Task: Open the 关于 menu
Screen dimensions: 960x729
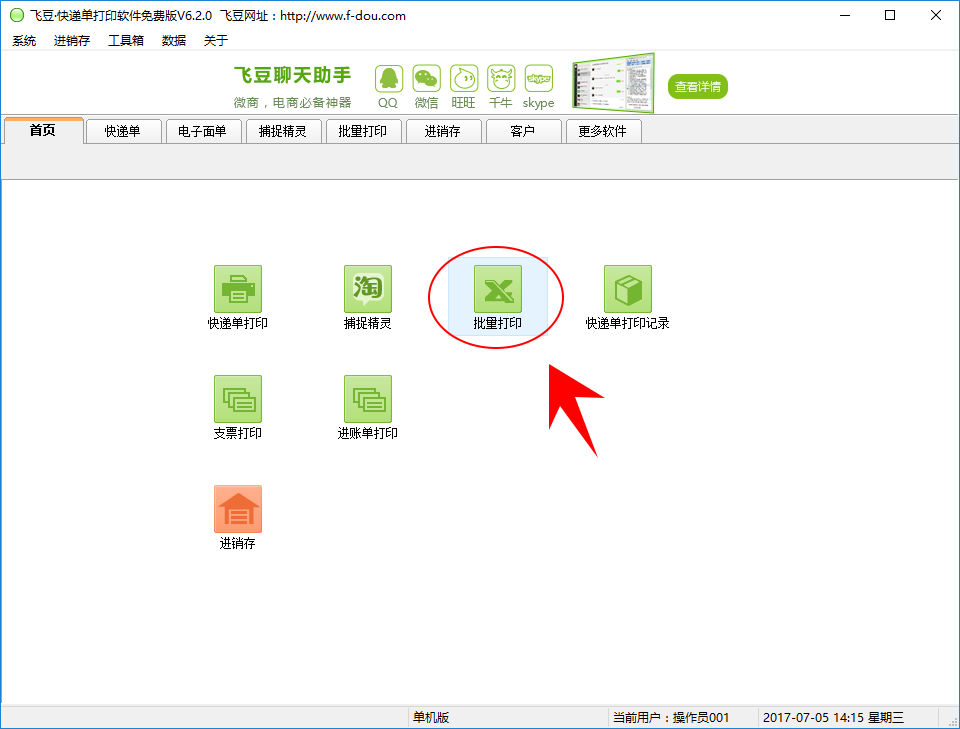Action: [x=216, y=40]
